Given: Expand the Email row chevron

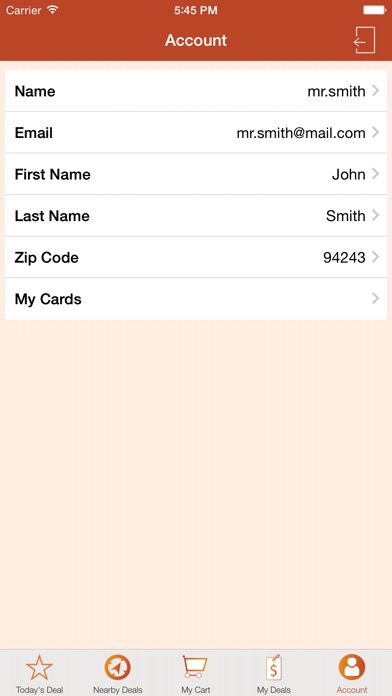Looking at the screenshot, I should (x=376, y=132).
